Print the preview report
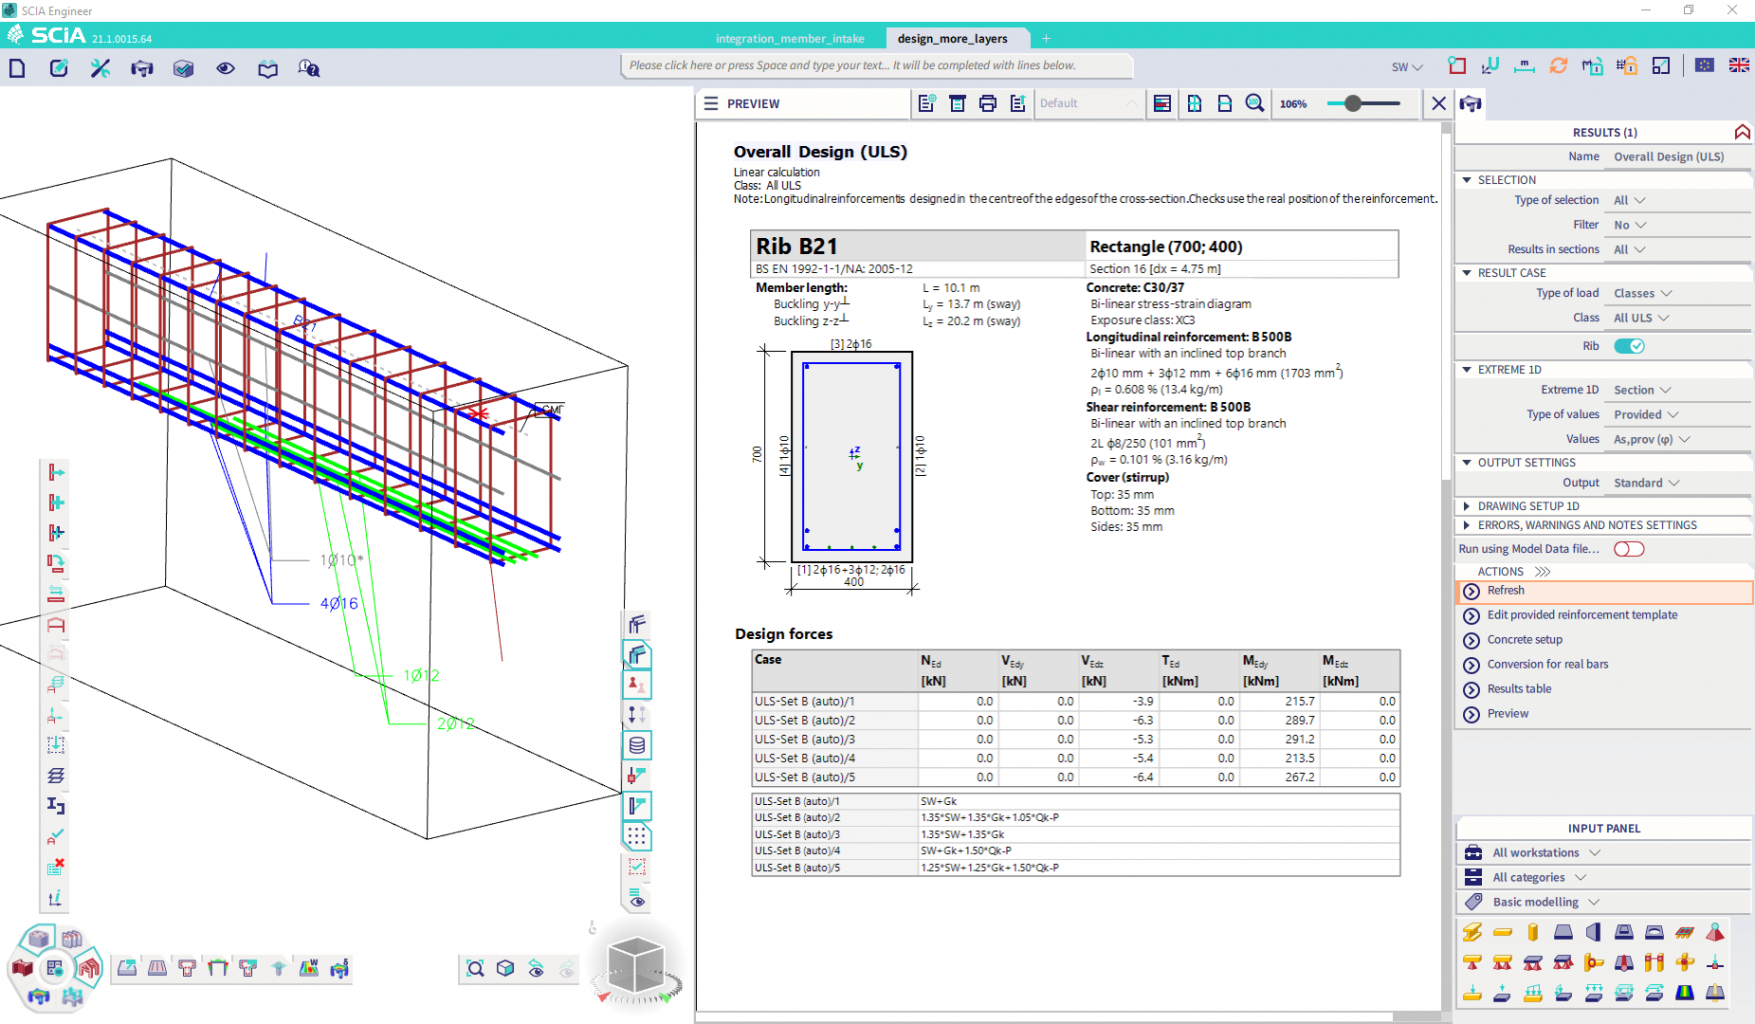 [987, 103]
